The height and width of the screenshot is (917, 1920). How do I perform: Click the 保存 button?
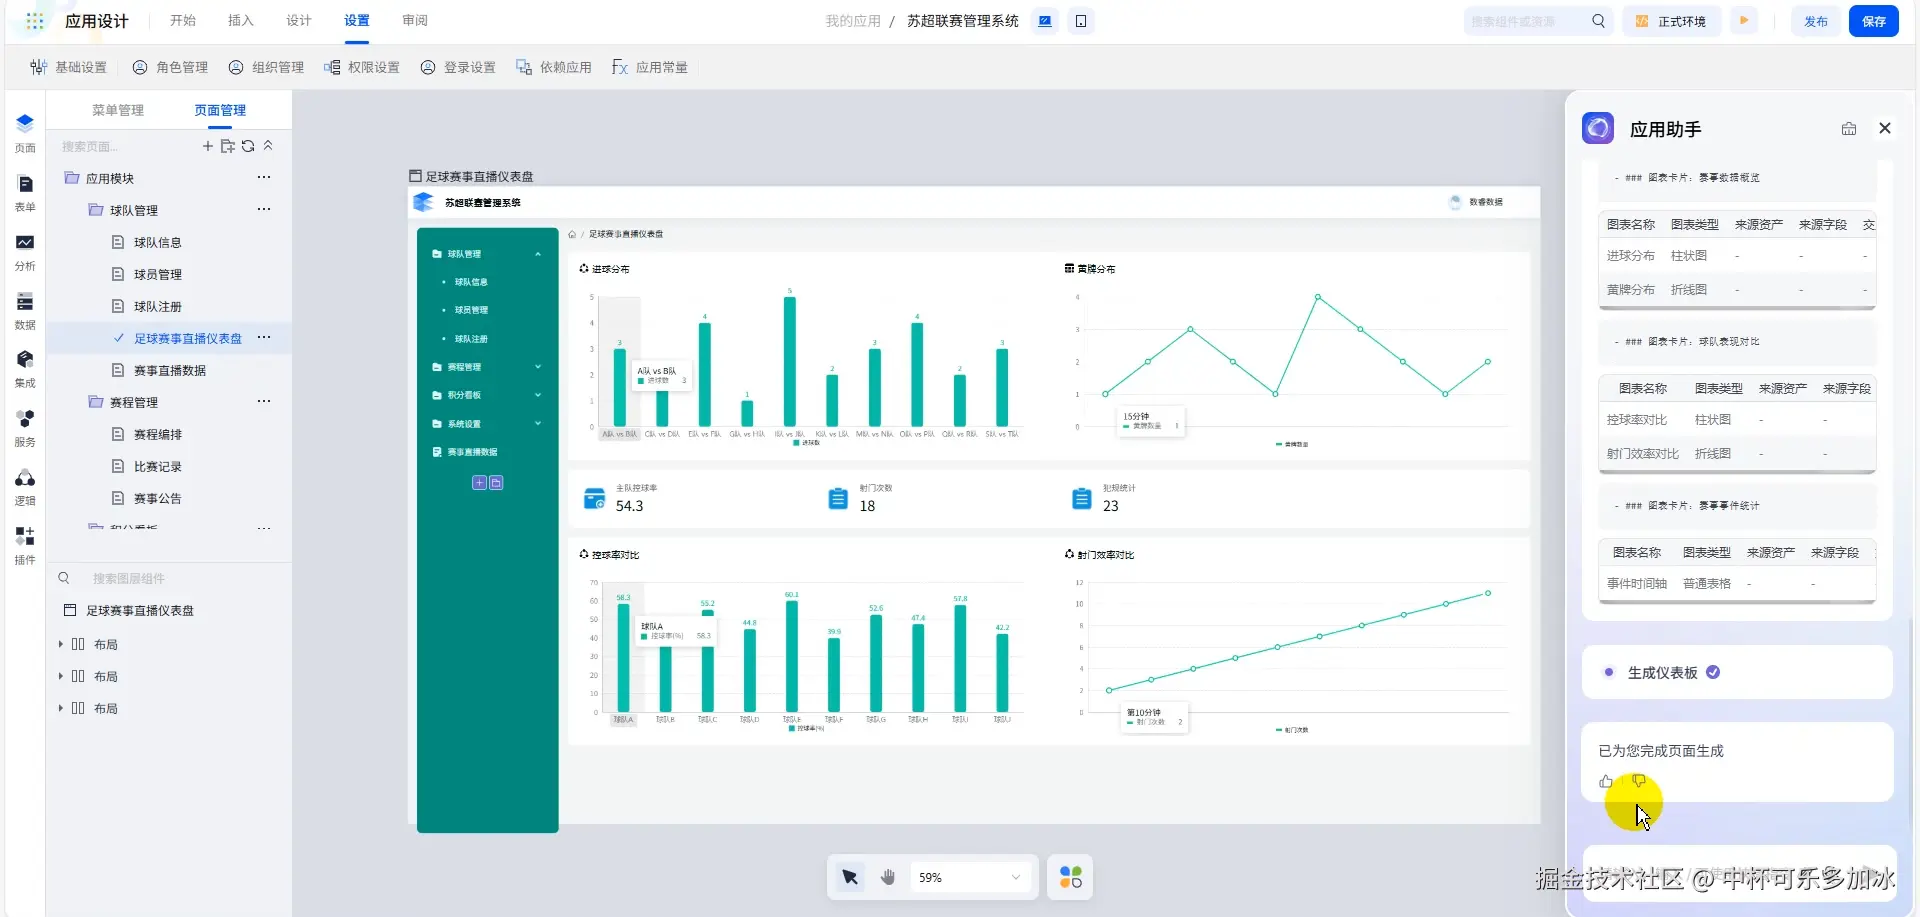coord(1874,21)
